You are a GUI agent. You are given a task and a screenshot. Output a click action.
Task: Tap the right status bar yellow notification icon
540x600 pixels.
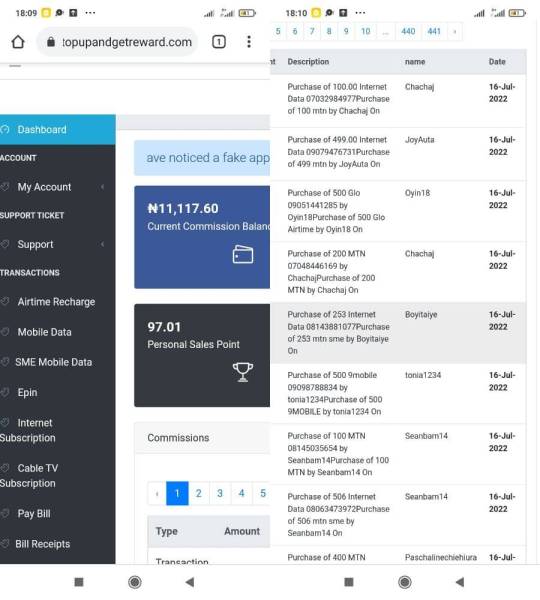pyautogui.click(x=316, y=13)
